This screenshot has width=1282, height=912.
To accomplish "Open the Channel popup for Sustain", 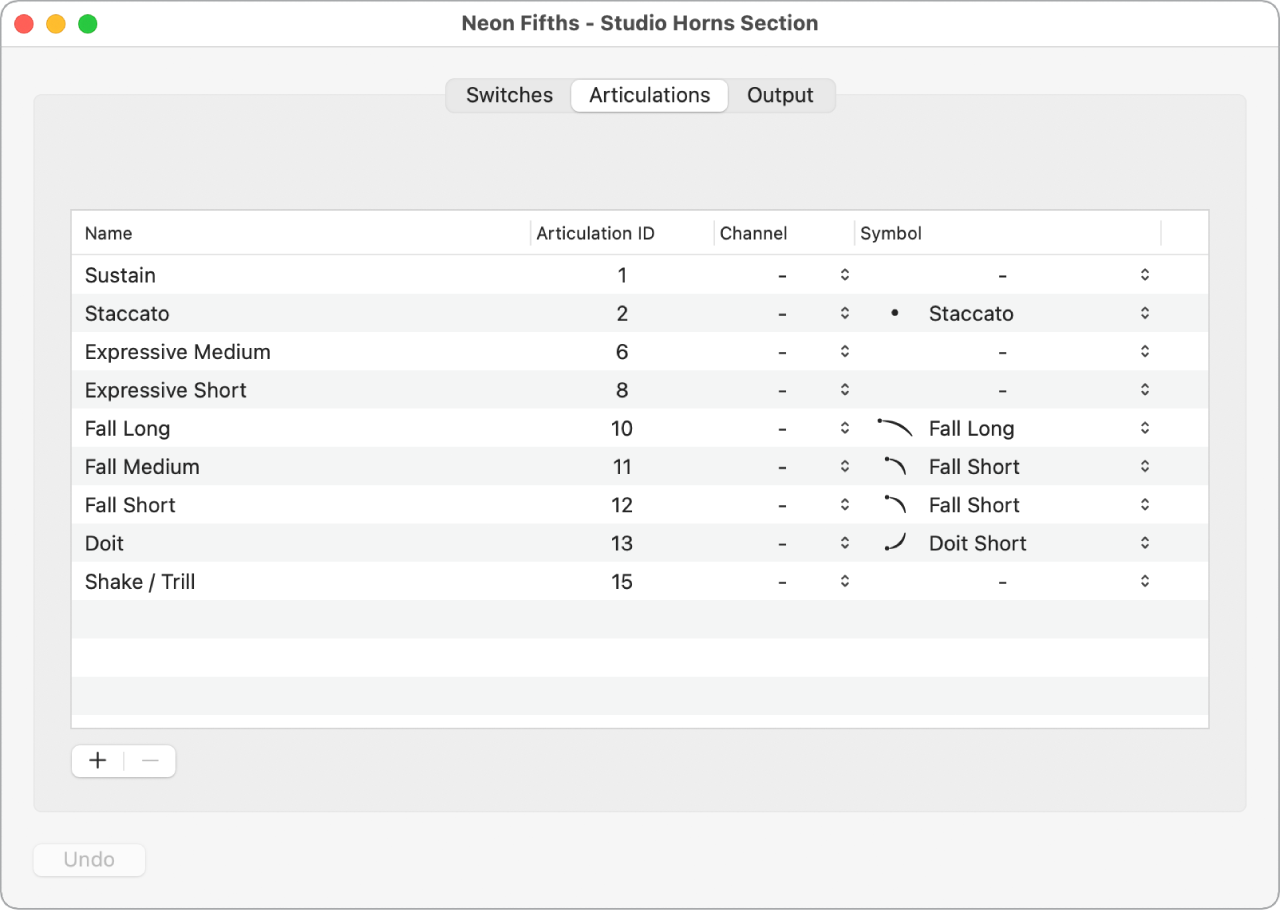I will tap(845, 275).
